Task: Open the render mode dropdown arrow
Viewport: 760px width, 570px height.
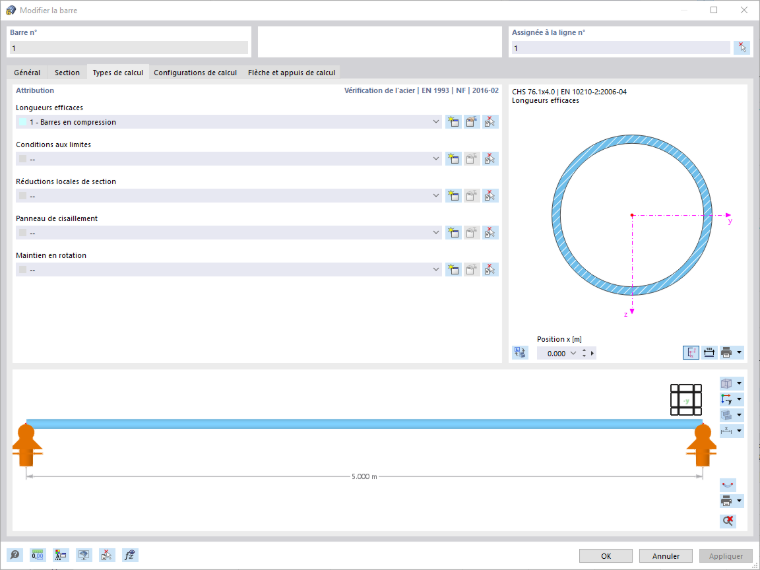Action: (739, 414)
